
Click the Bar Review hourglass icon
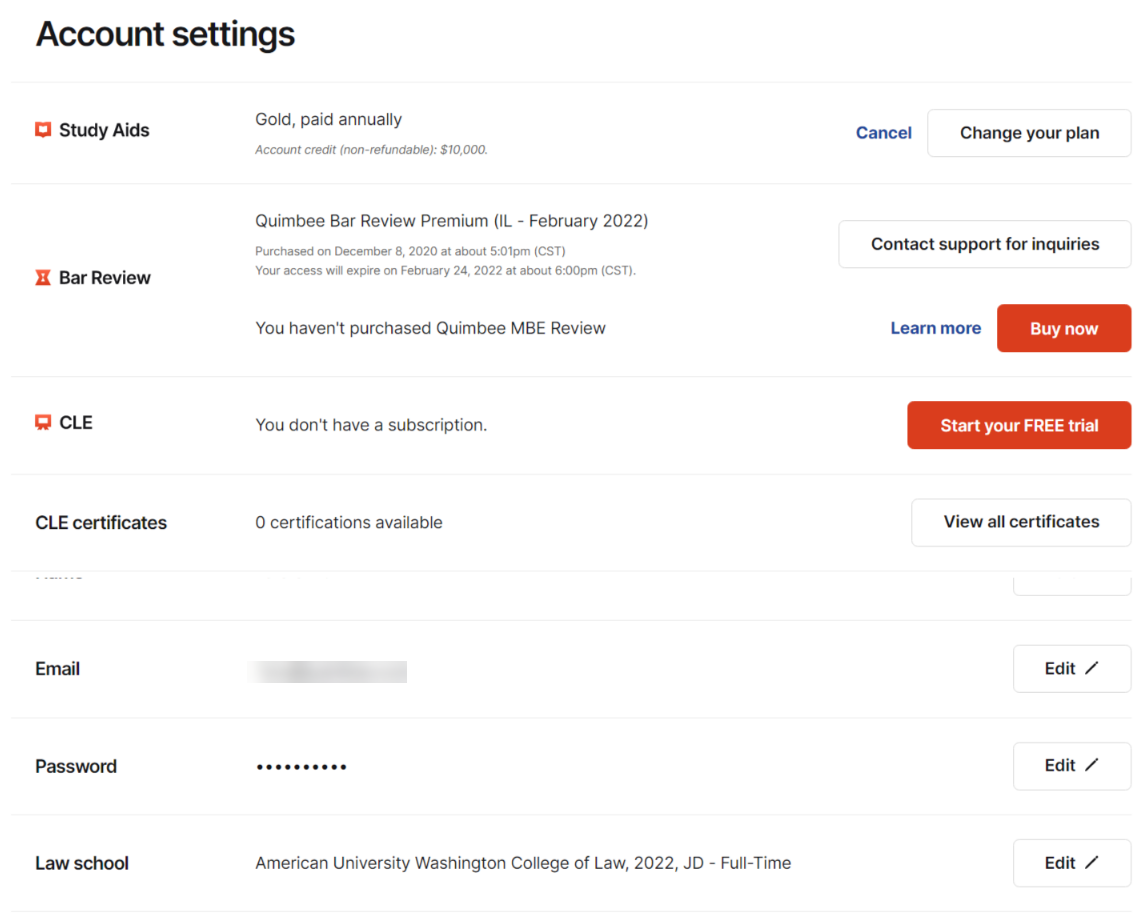[x=43, y=278]
